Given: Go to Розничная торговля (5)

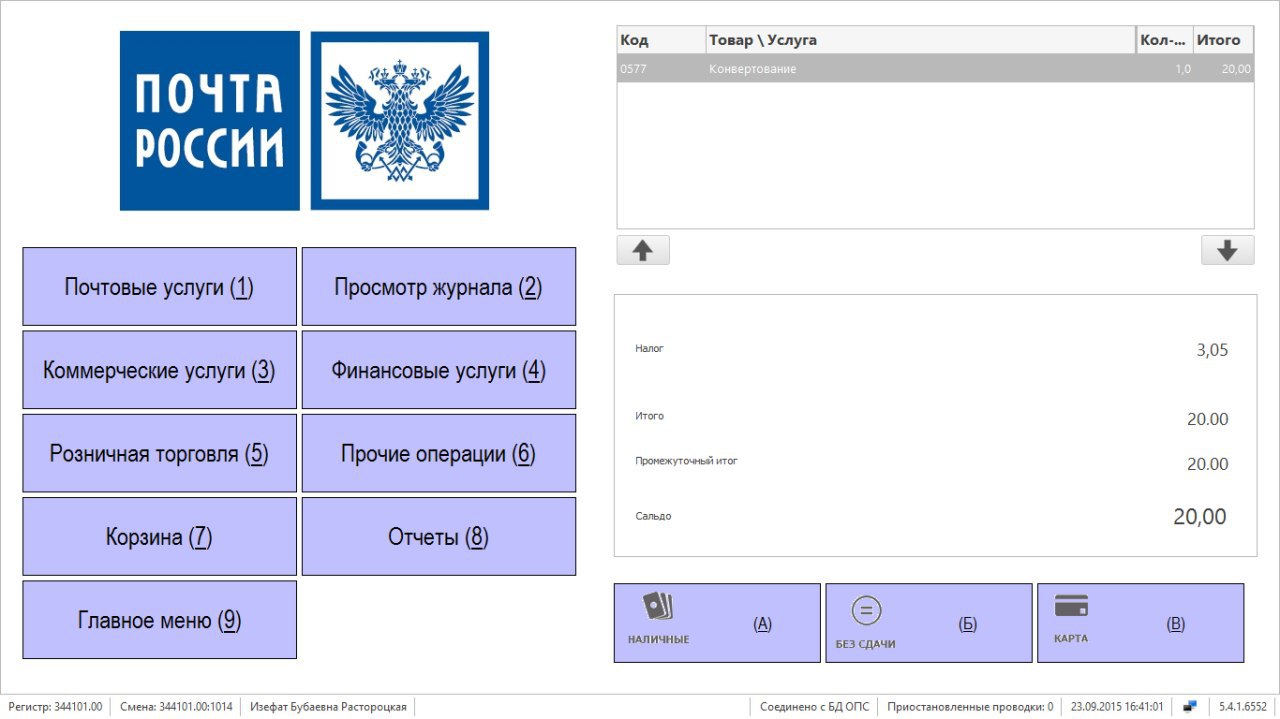Looking at the screenshot, I should (x=159, y=453).
